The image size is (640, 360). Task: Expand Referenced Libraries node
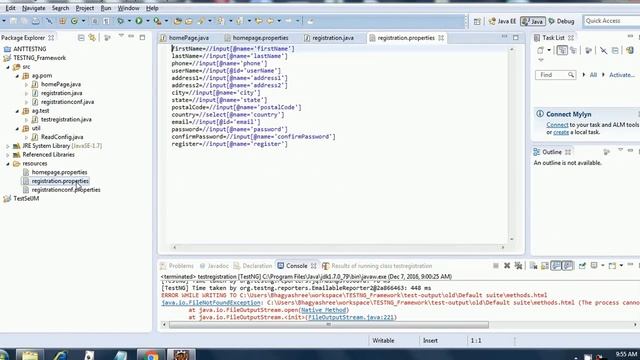pos(8,155)
